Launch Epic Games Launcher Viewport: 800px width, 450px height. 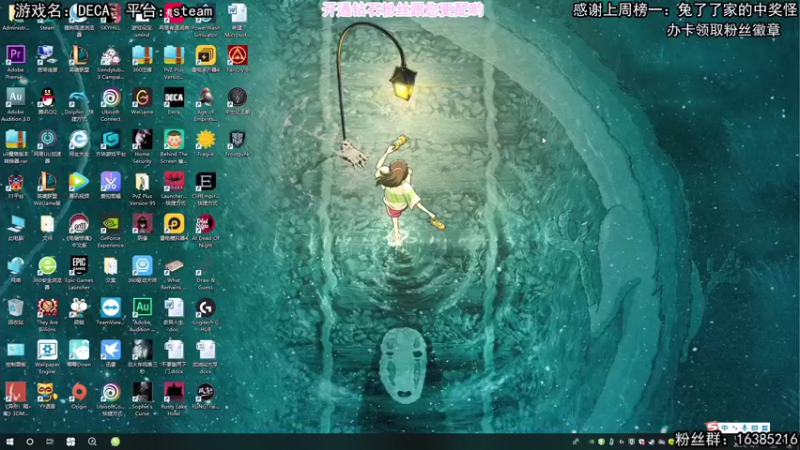click(x=79, y=273)
